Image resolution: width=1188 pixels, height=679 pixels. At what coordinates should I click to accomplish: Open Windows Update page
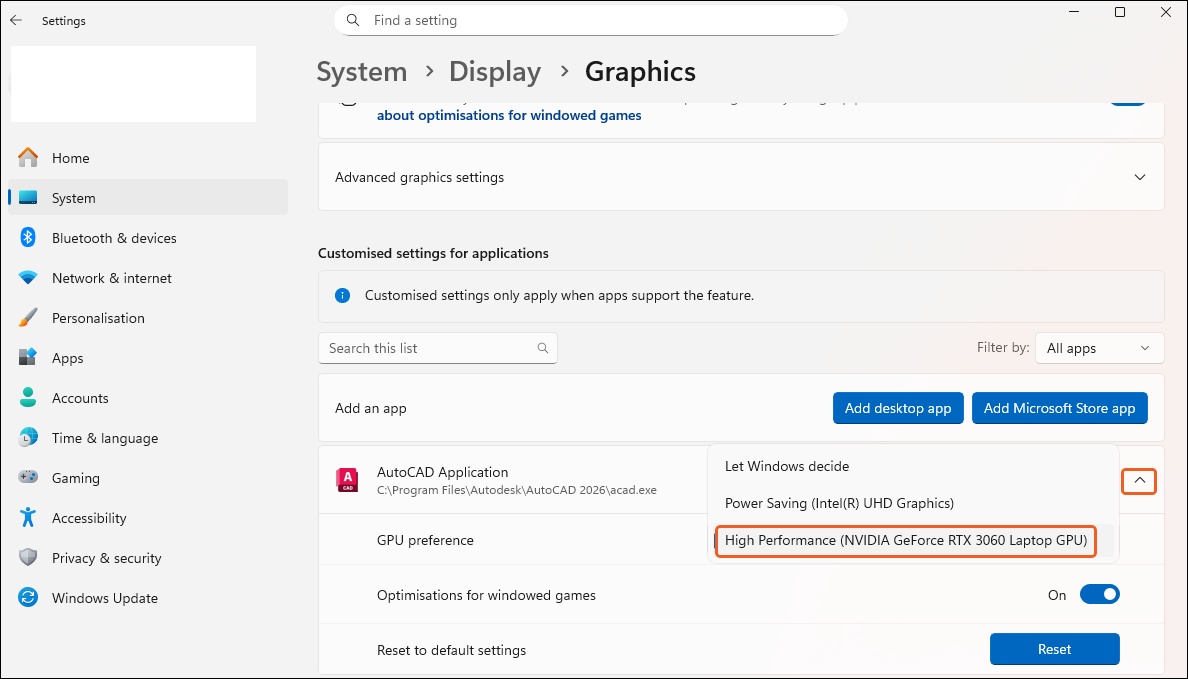(x=148, y=598)
